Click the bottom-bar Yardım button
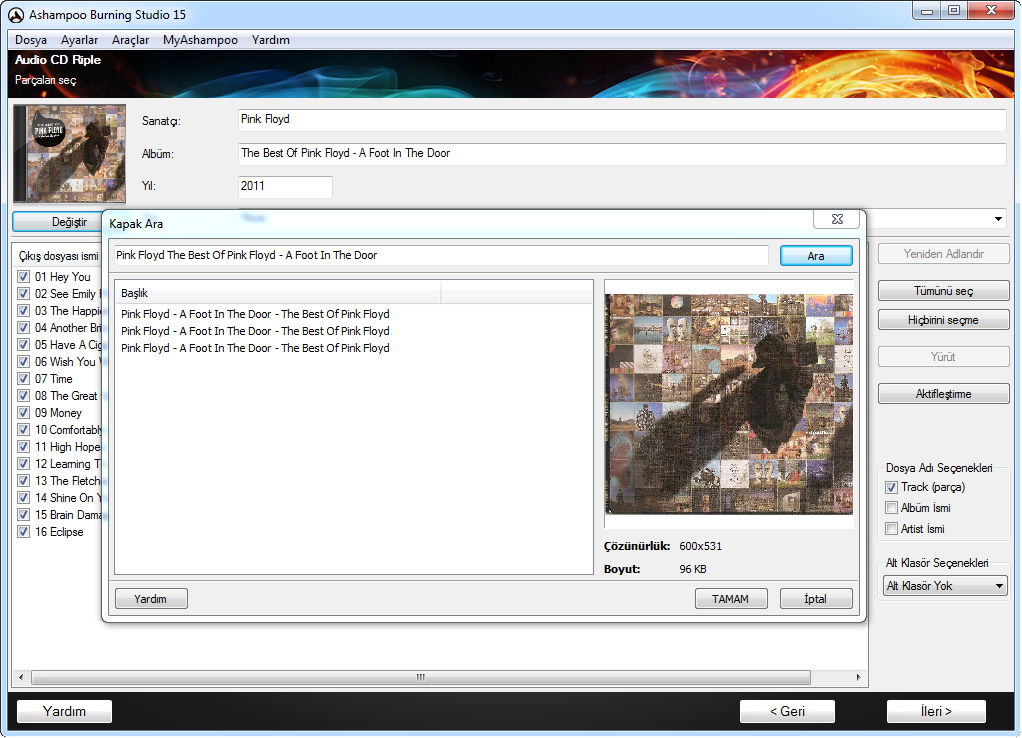This screenshot has height=738, width=1022. tap(65, 711)
